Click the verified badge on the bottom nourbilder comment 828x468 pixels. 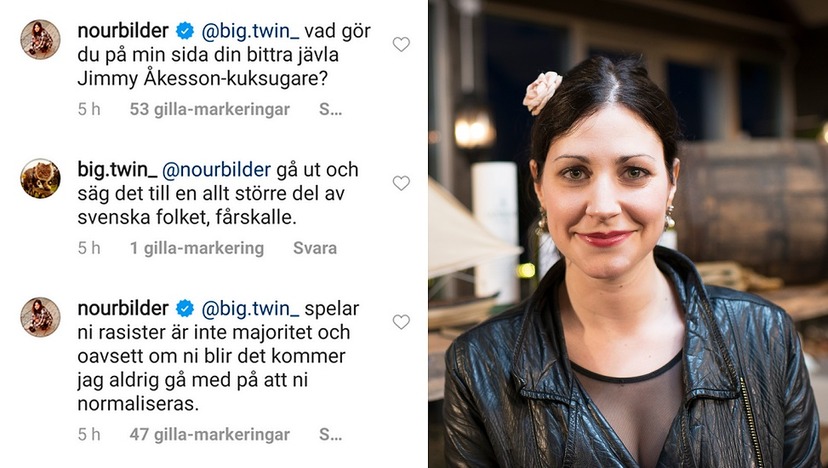pos(184,308)
